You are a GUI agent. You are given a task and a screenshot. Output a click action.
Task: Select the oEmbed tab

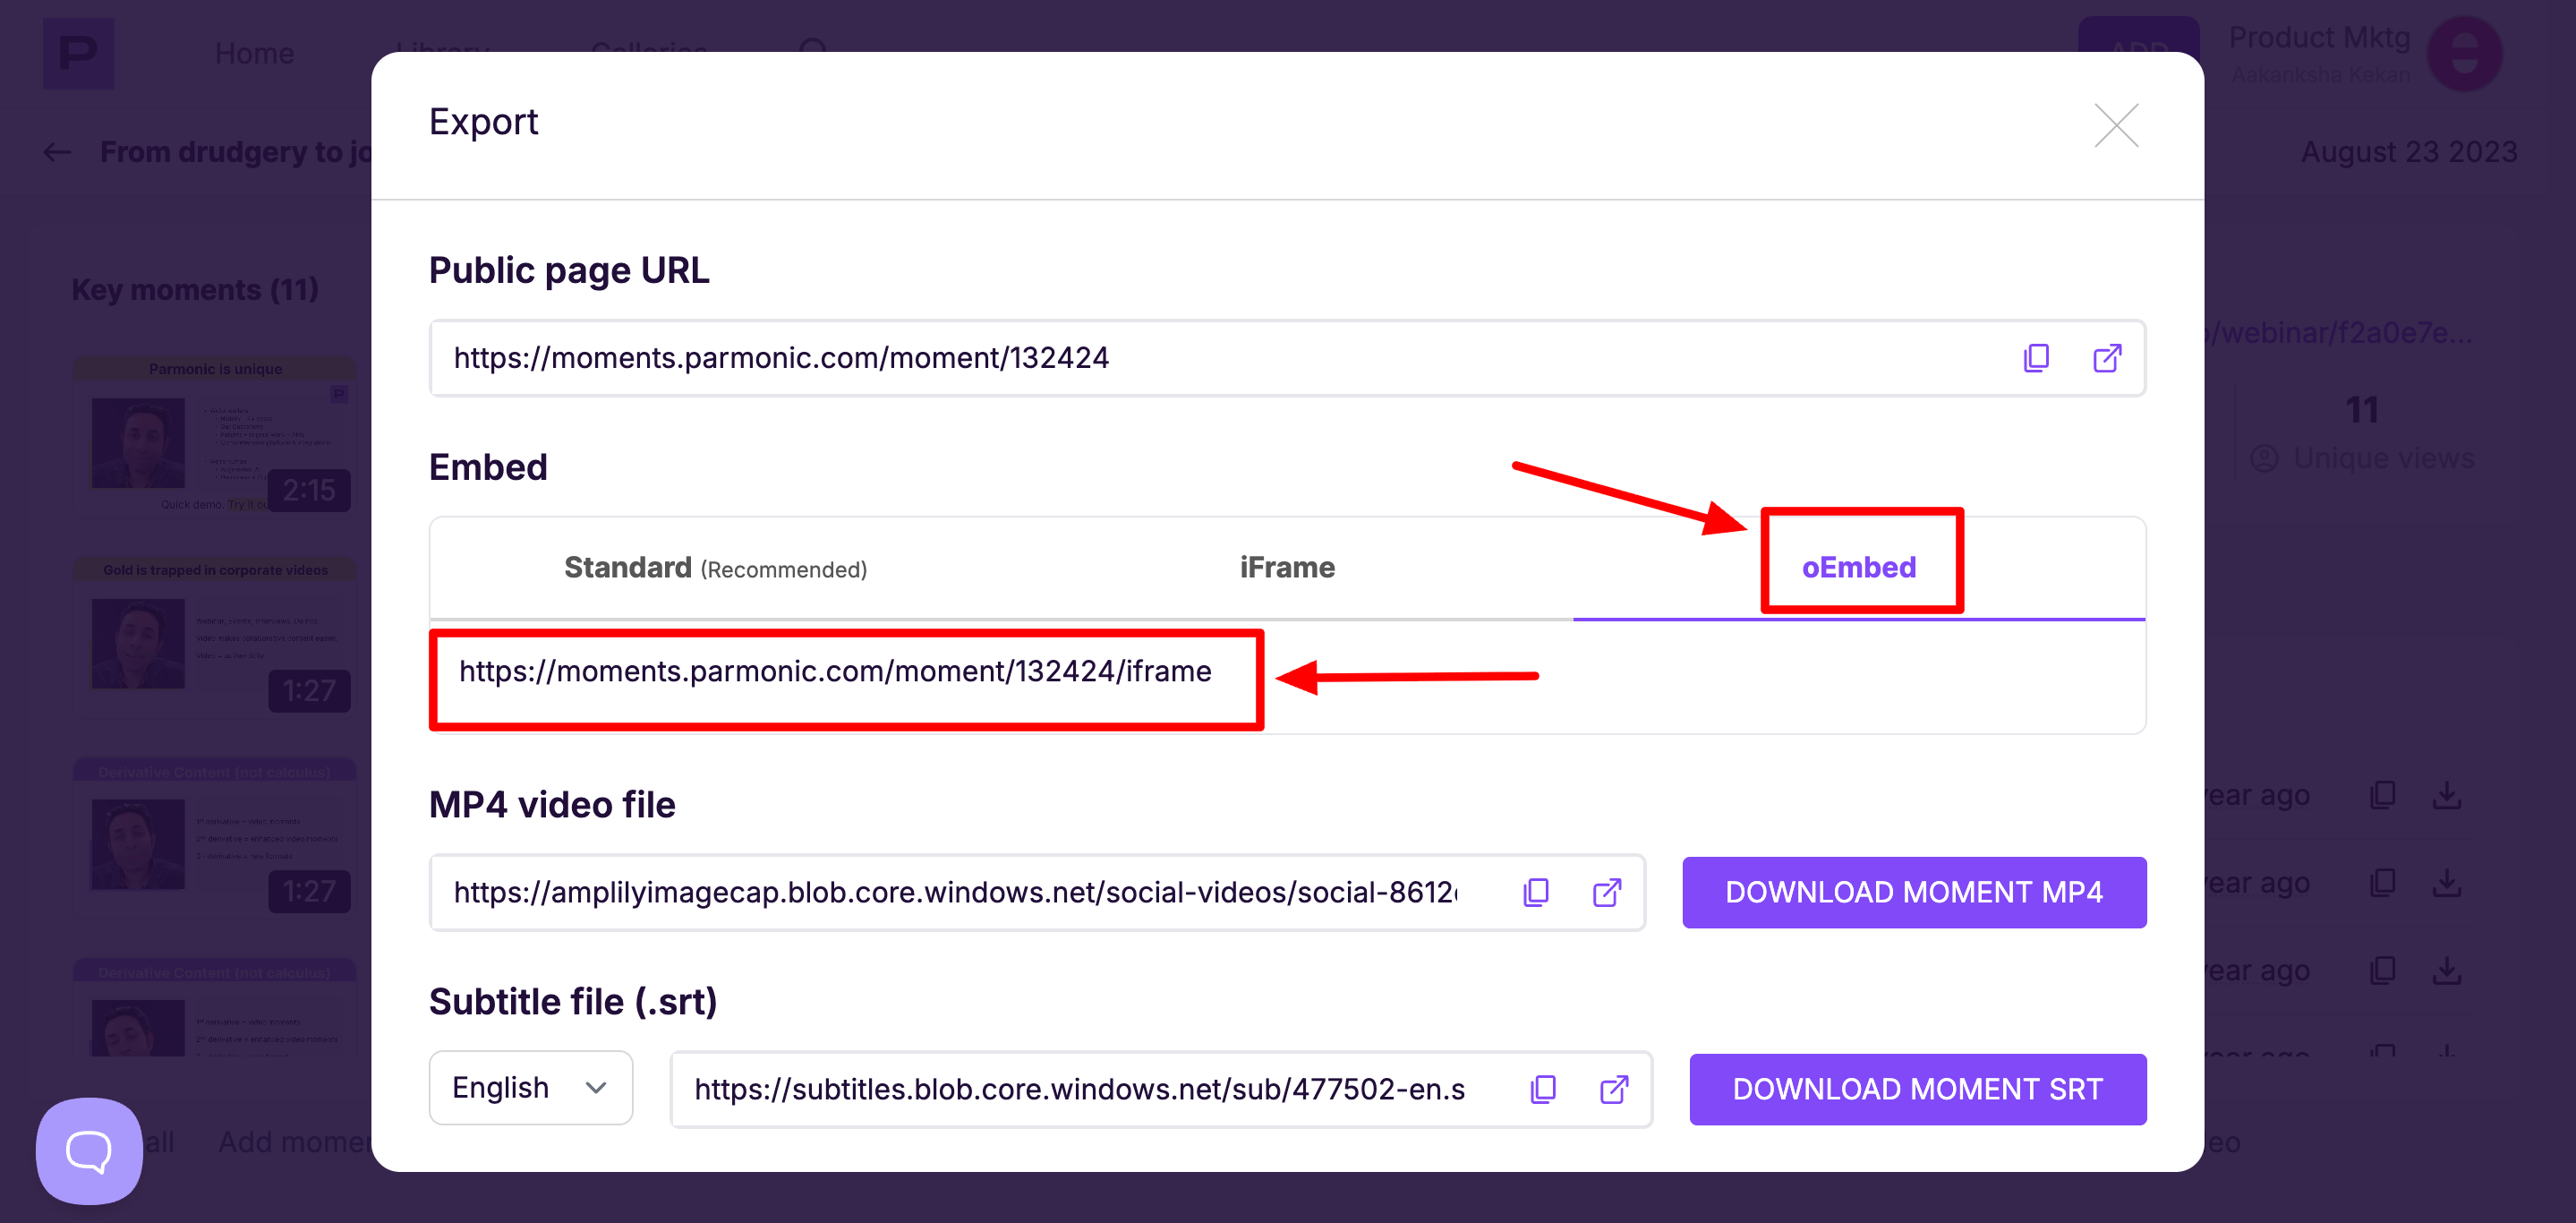point(1859,568)
